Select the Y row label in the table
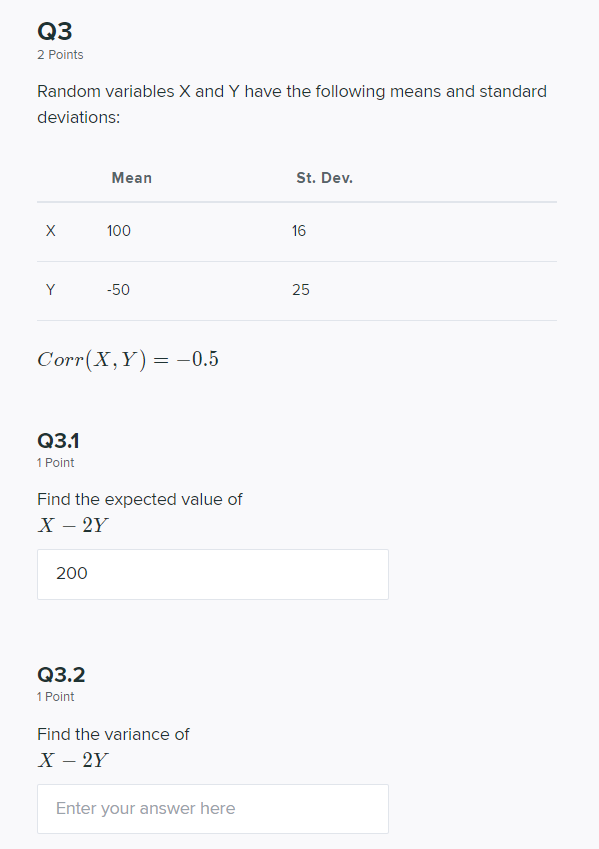 pos(50,290)
